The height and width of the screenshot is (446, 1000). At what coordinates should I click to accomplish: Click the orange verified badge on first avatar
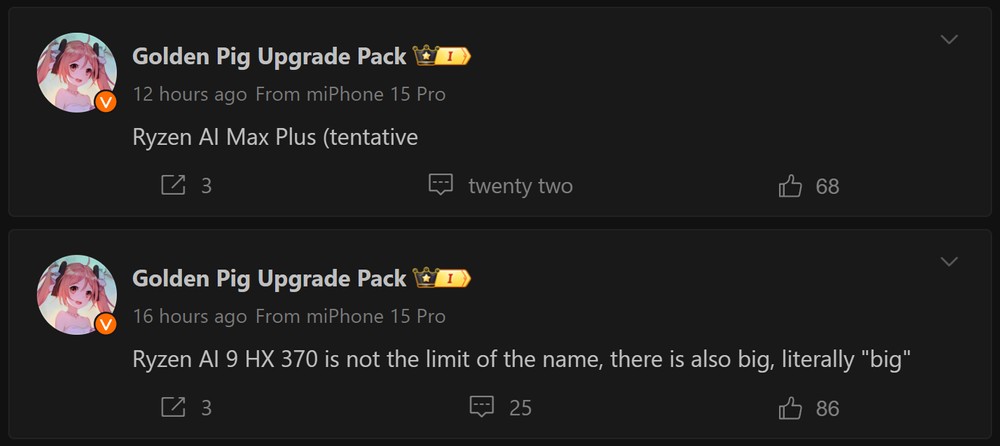106,102
